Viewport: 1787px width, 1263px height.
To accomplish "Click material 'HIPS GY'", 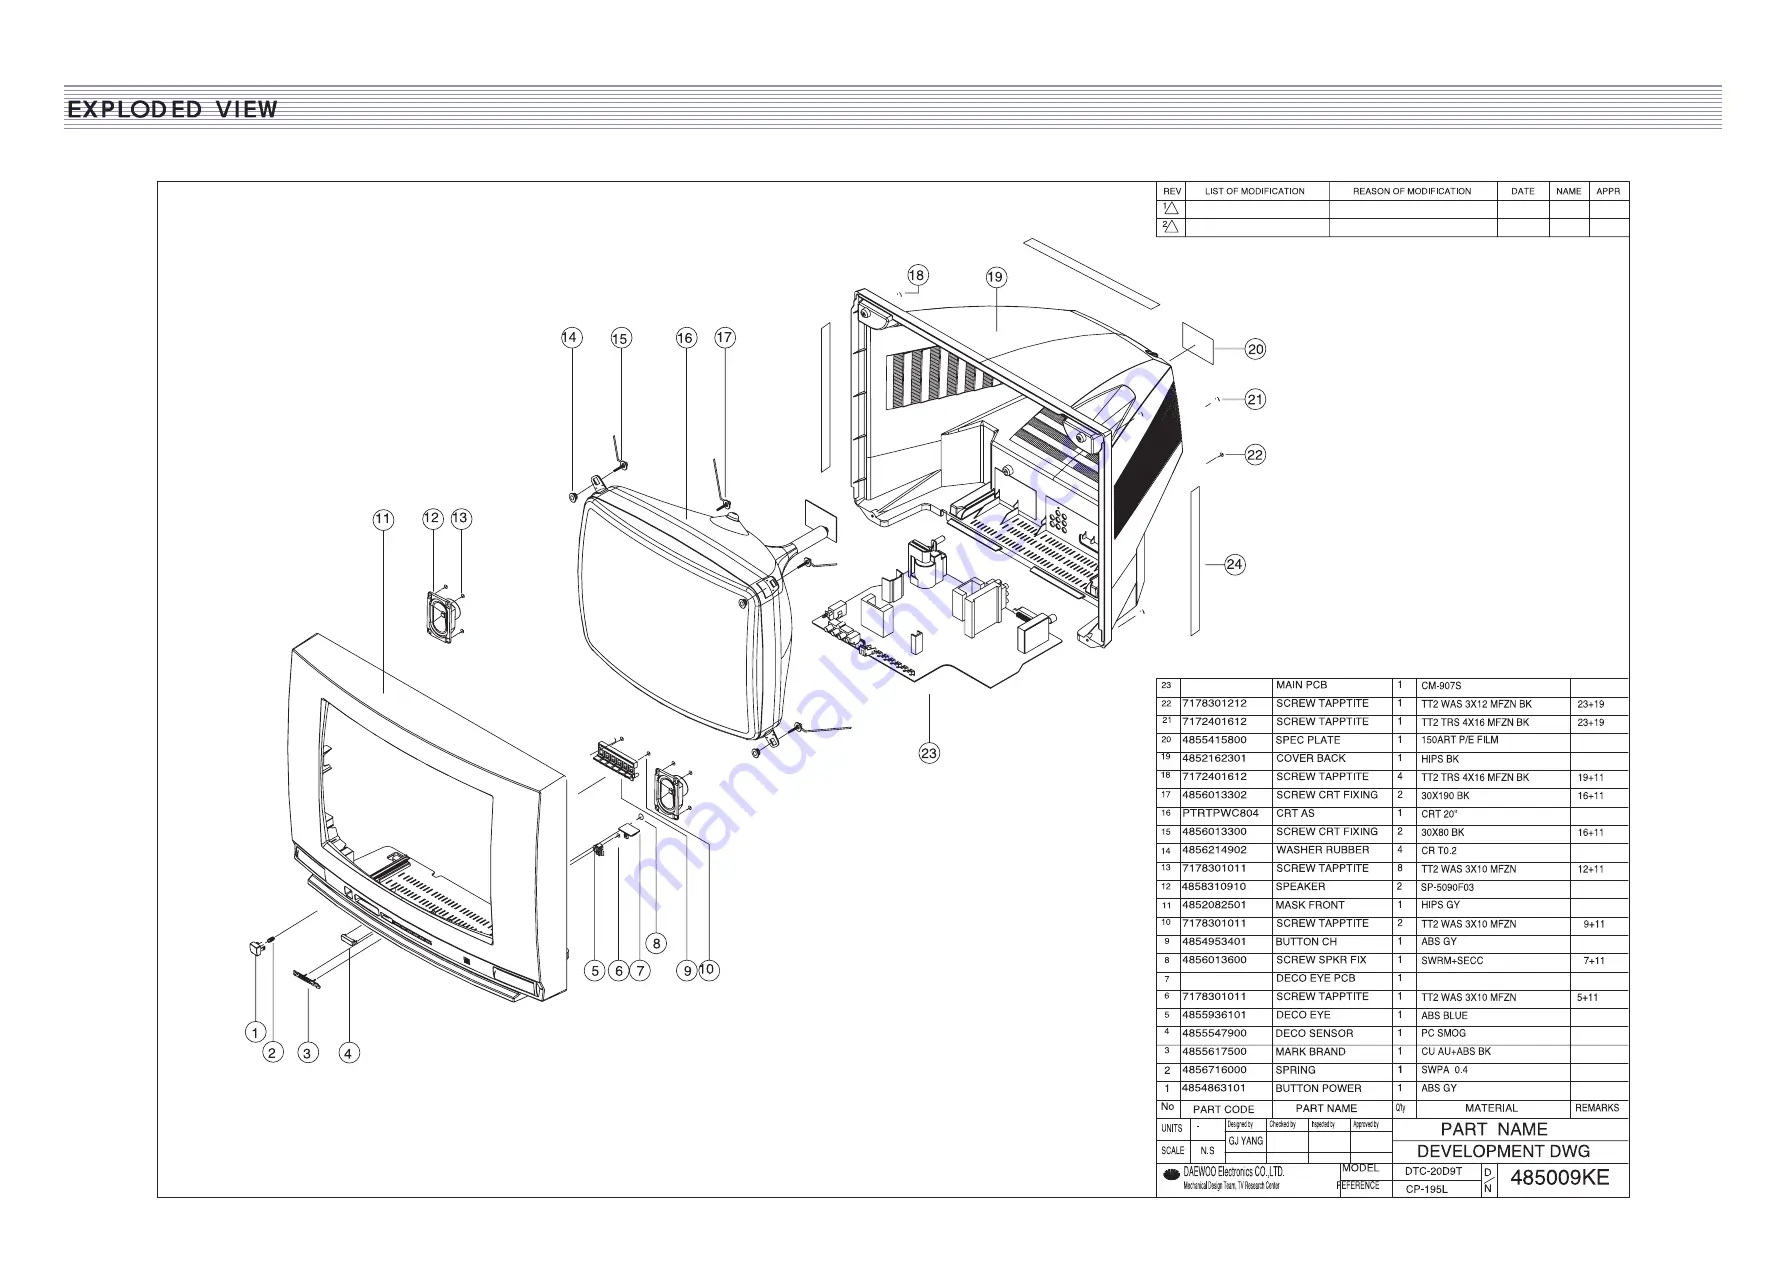I will click(1440, 905).
